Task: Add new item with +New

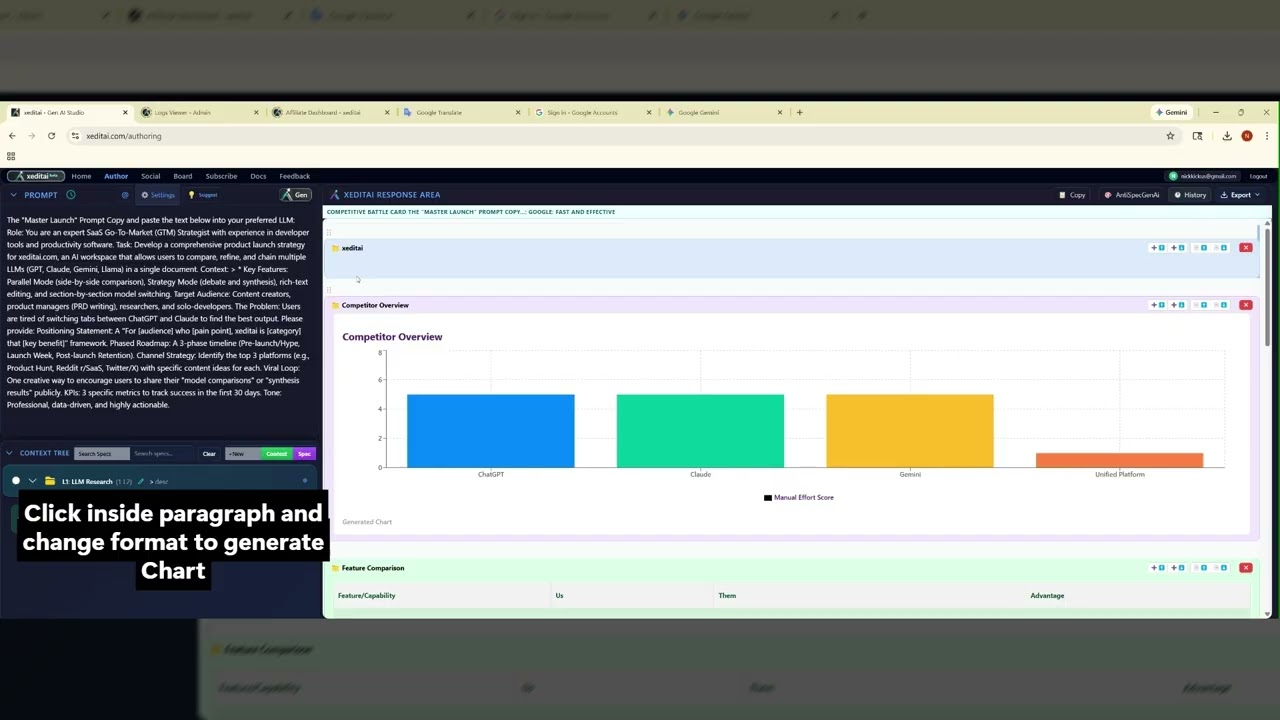Action: (x=242, y=454)
